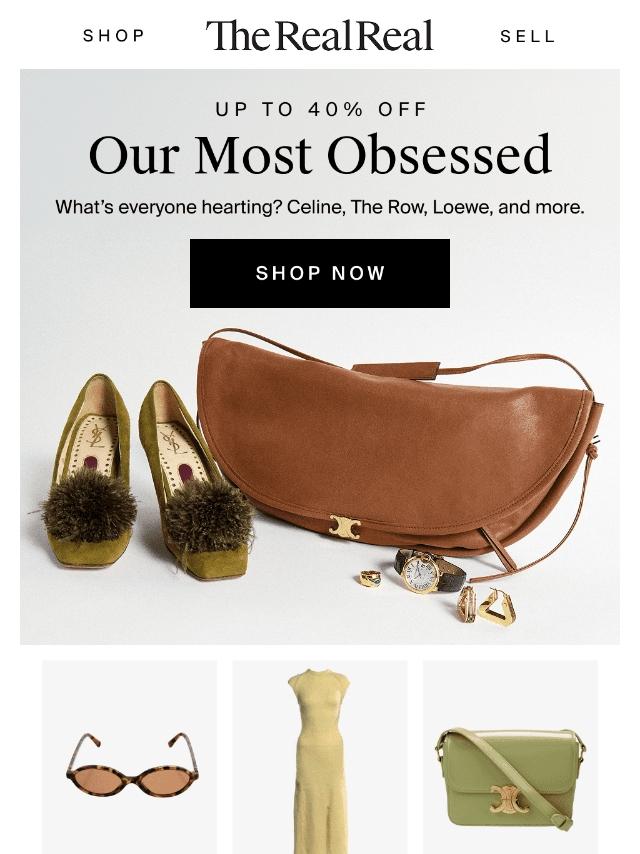Click the gold triangular hoop earrings
This screenshot has height=854, width=640.
point(486,606)
